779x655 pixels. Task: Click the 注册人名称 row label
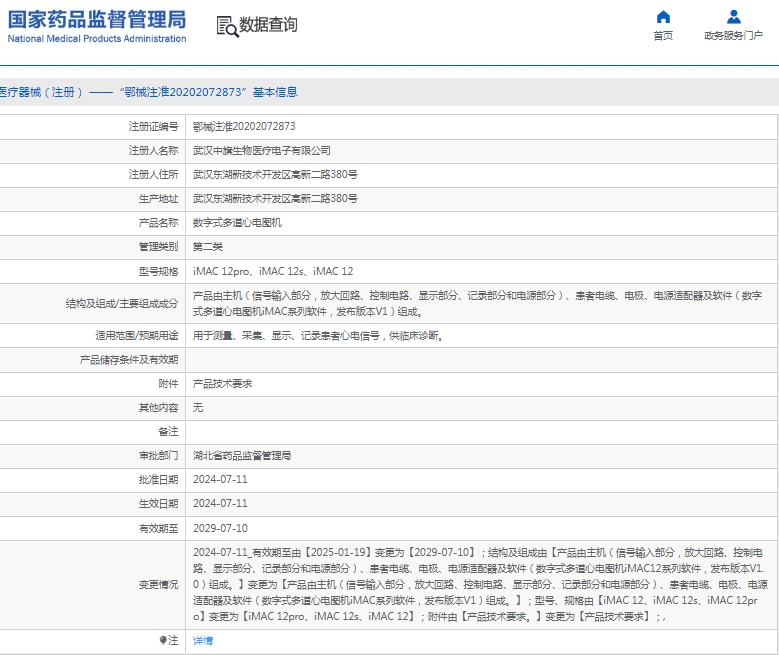[153, 151]
